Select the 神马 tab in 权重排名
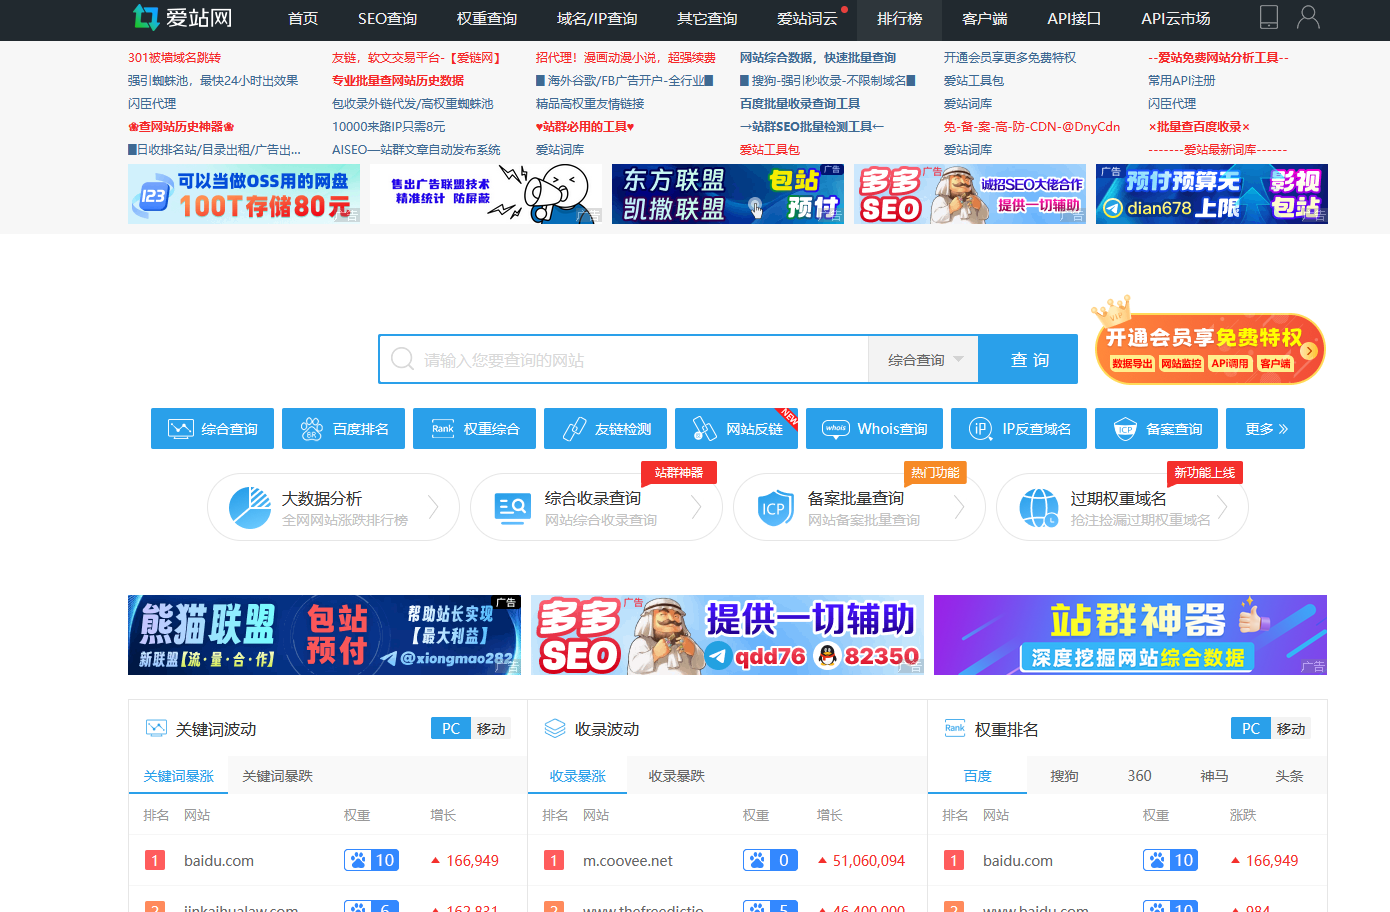Viewport: 1390px width, 912px height. (x=1214, y=776)
